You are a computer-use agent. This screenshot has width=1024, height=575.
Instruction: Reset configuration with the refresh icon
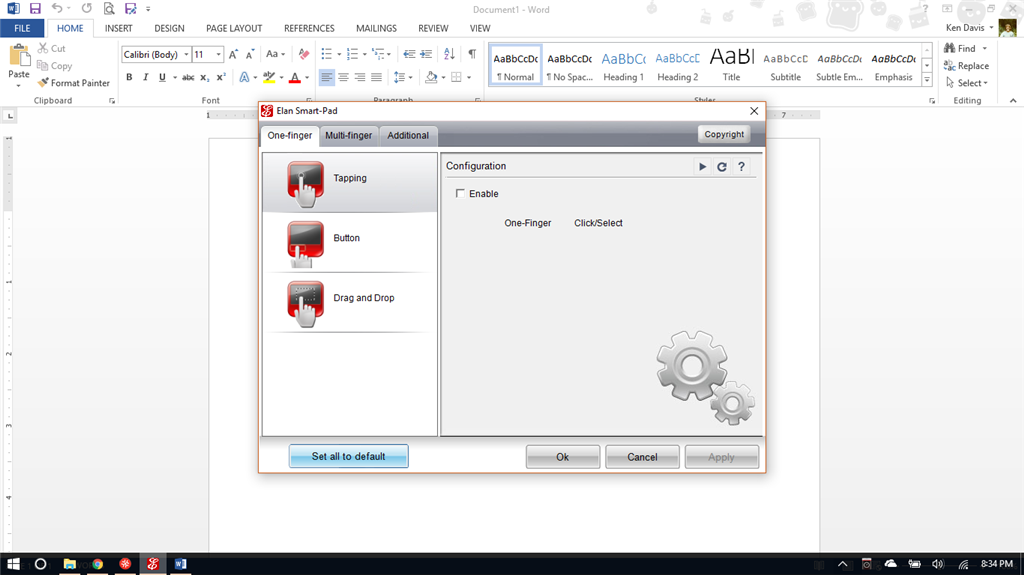[x=722, y=167]
